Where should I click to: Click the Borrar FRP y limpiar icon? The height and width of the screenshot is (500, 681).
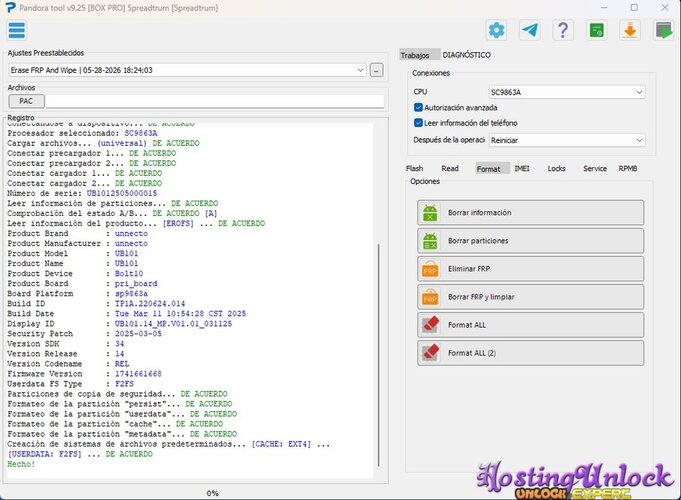click(430, 297)
